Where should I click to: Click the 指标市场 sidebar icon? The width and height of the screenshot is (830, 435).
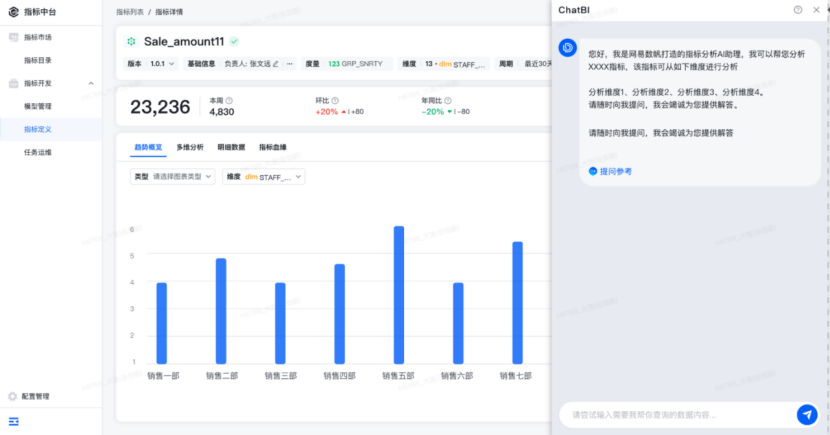[x=14, y=37]
